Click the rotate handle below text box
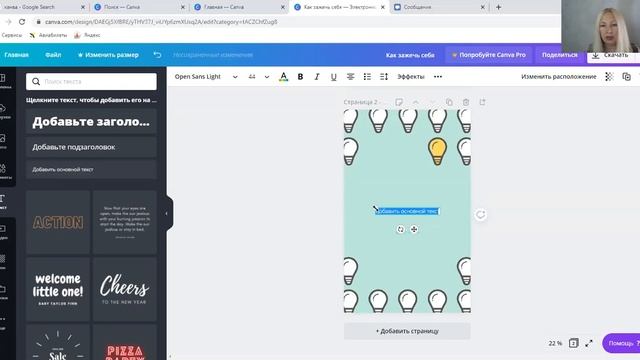This screenshot has height=360, width=640. point(400,229)
